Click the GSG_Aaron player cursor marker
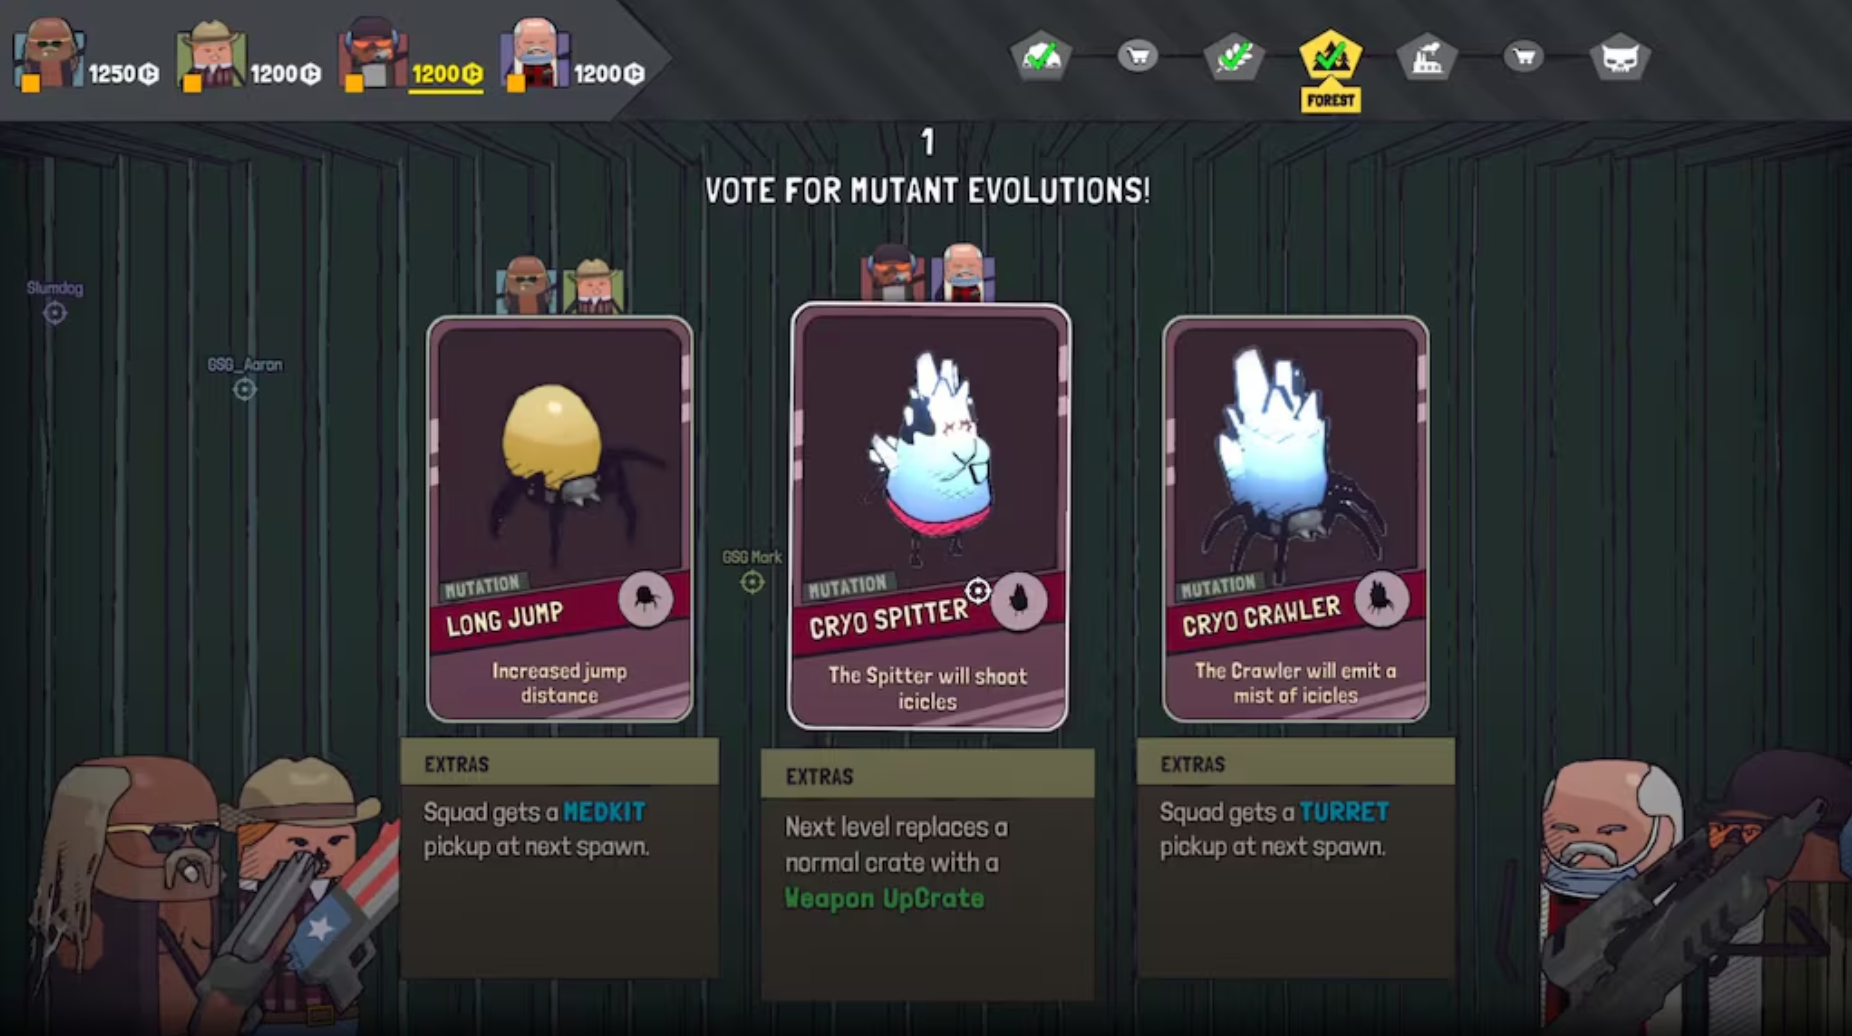The image size is (1852, 1036). coord(245,389)
